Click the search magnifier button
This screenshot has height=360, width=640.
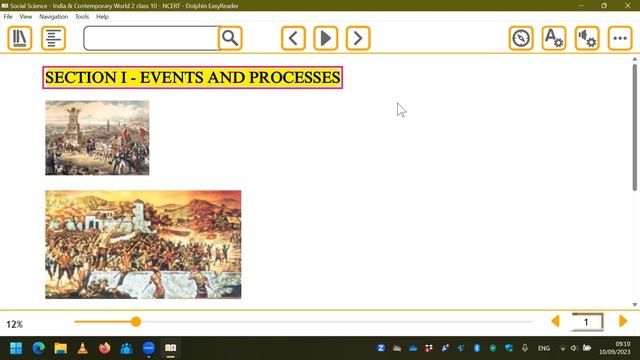[230, 38]
